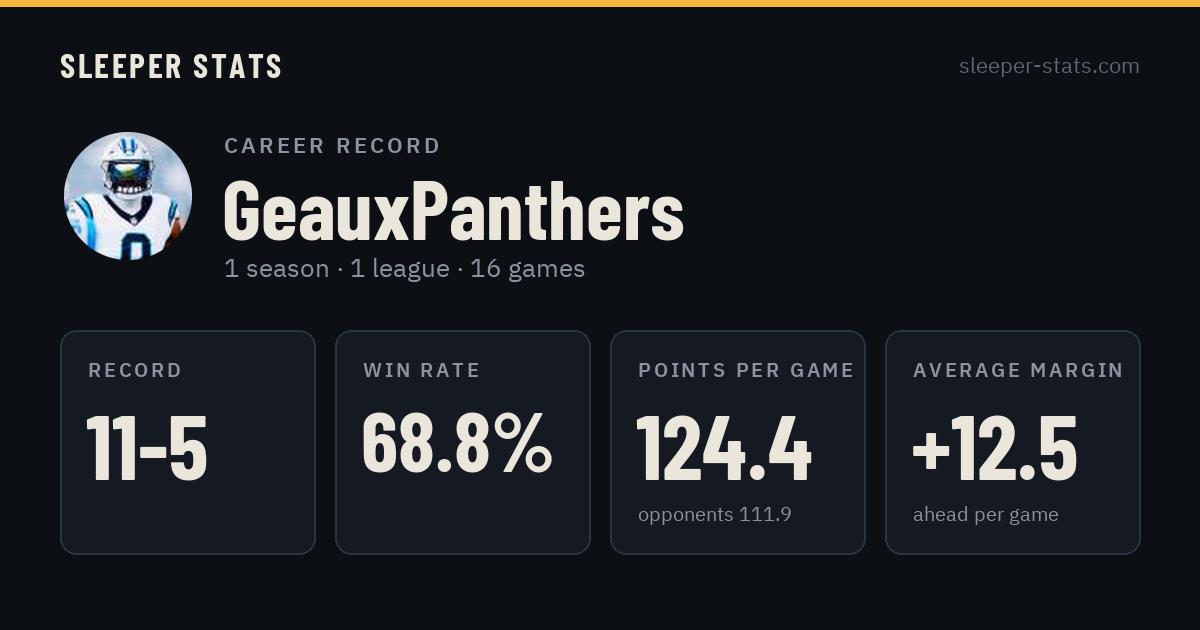Click the WIN RATE card label
The width and height of the screenshot is (1200, 630).
(x=422, y=370)
